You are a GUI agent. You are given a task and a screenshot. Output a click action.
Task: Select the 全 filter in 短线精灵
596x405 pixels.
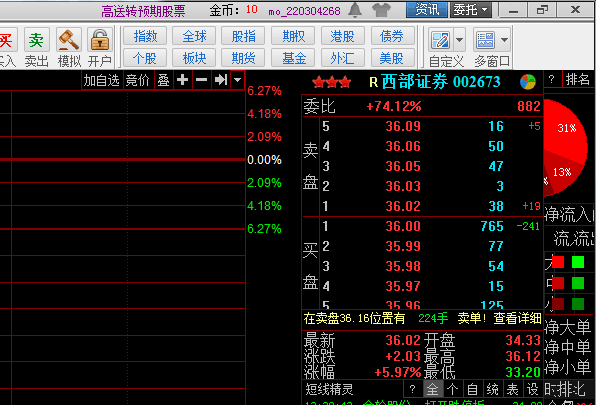tap(433, 389)
